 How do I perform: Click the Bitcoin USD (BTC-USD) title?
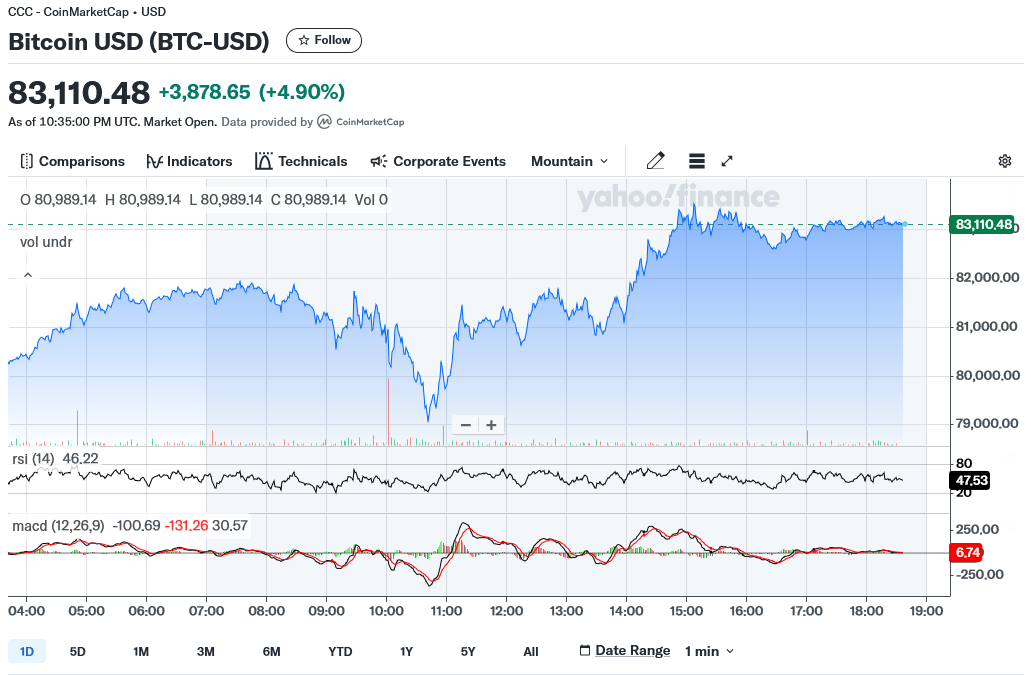click(139, 41)
